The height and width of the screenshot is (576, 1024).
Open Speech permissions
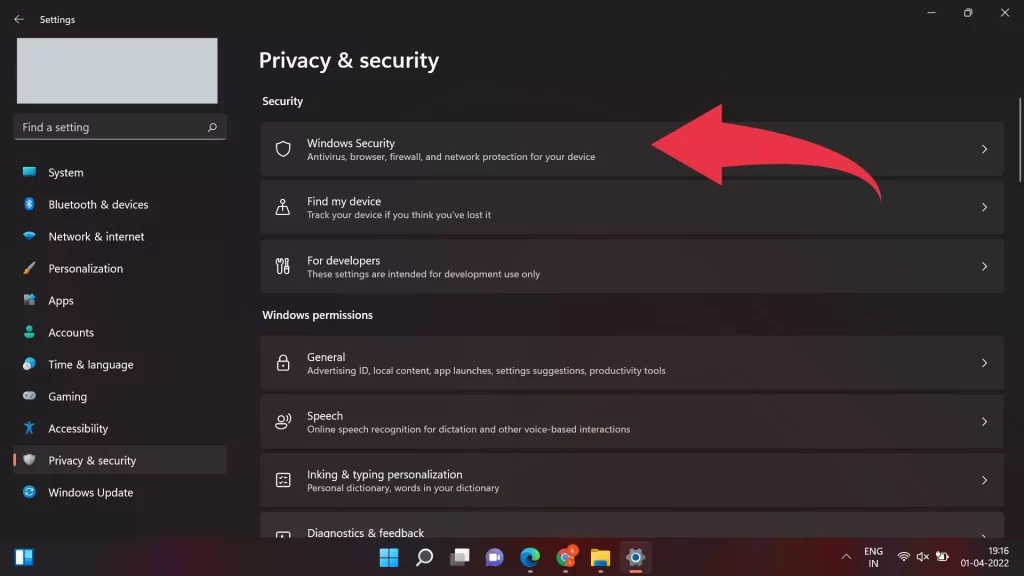click(632, 421)
